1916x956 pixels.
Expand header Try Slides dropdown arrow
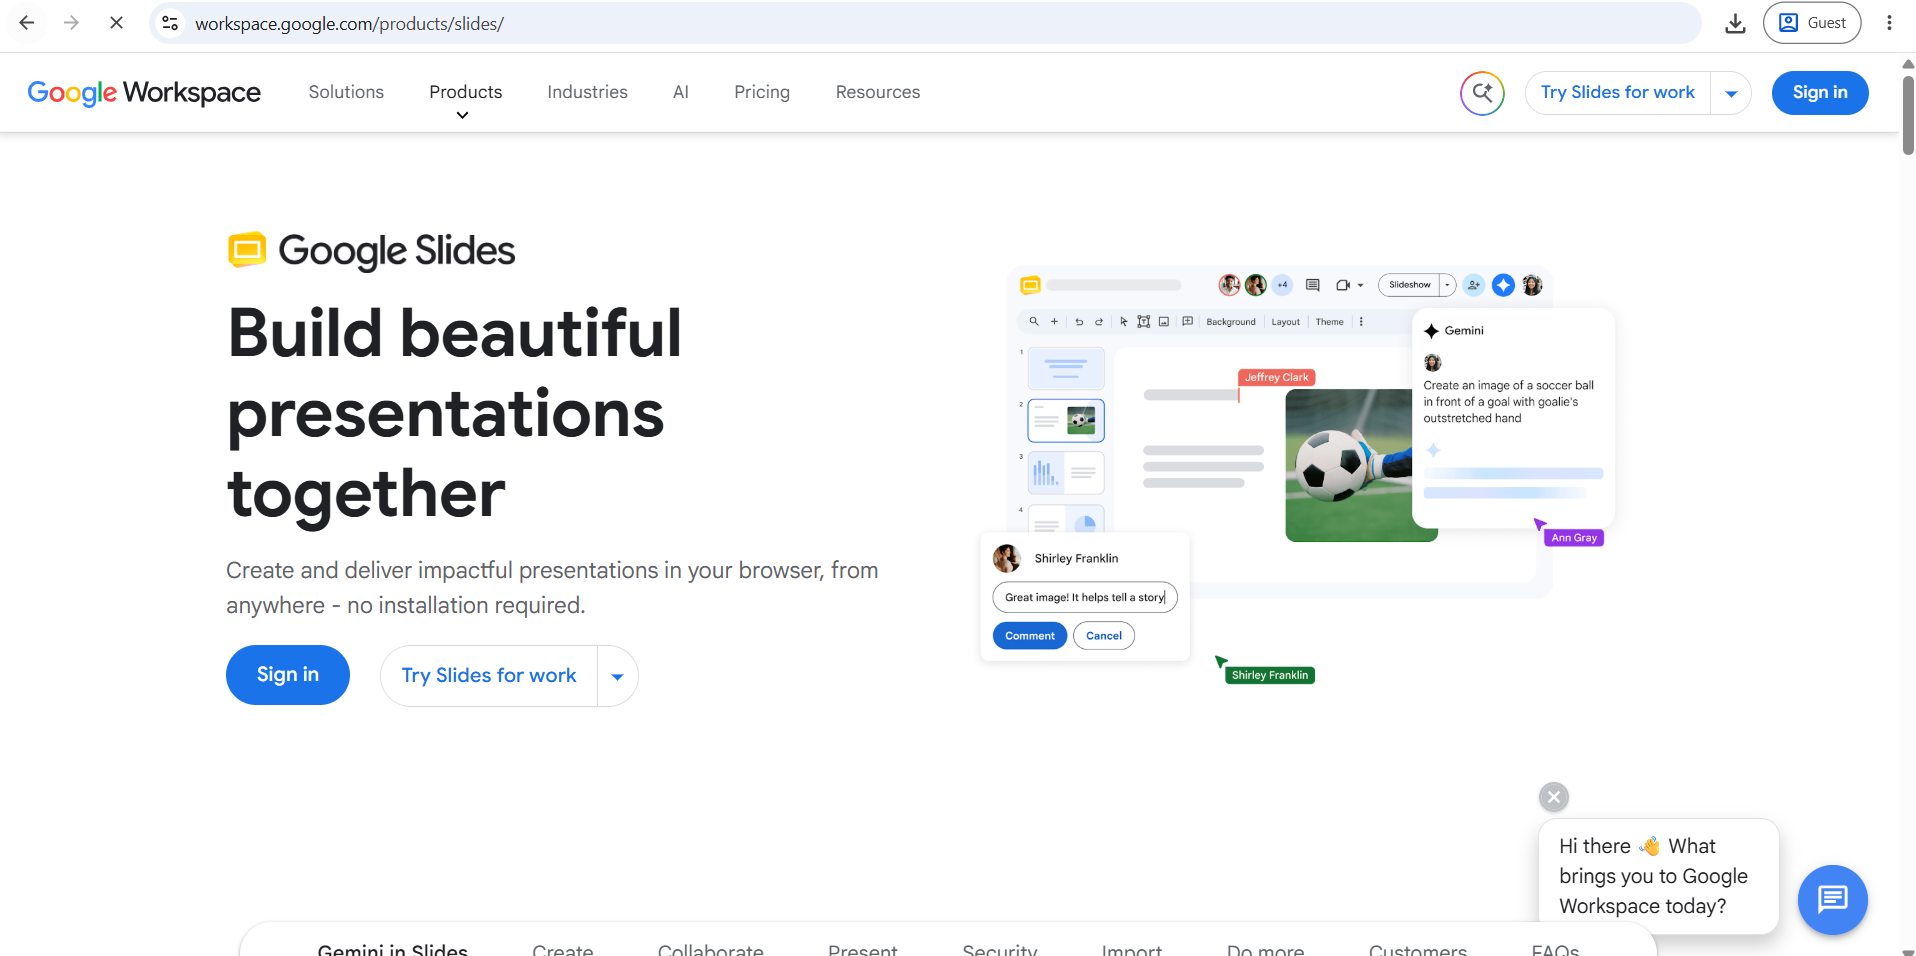1731,93
